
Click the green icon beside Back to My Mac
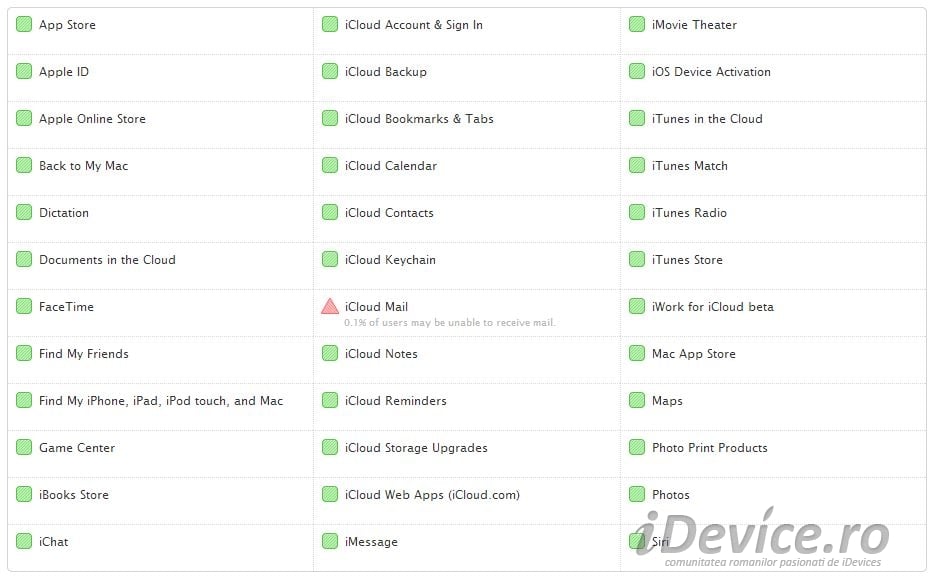24,165
